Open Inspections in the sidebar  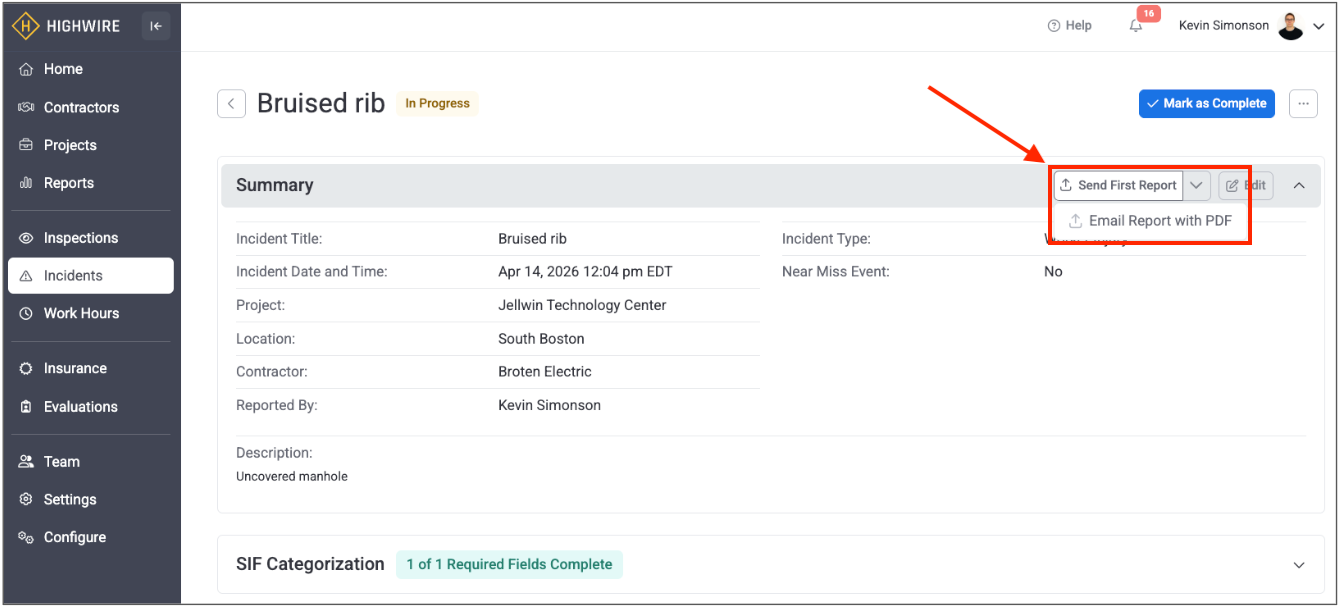pyautogui.click(x=80, y=238)
